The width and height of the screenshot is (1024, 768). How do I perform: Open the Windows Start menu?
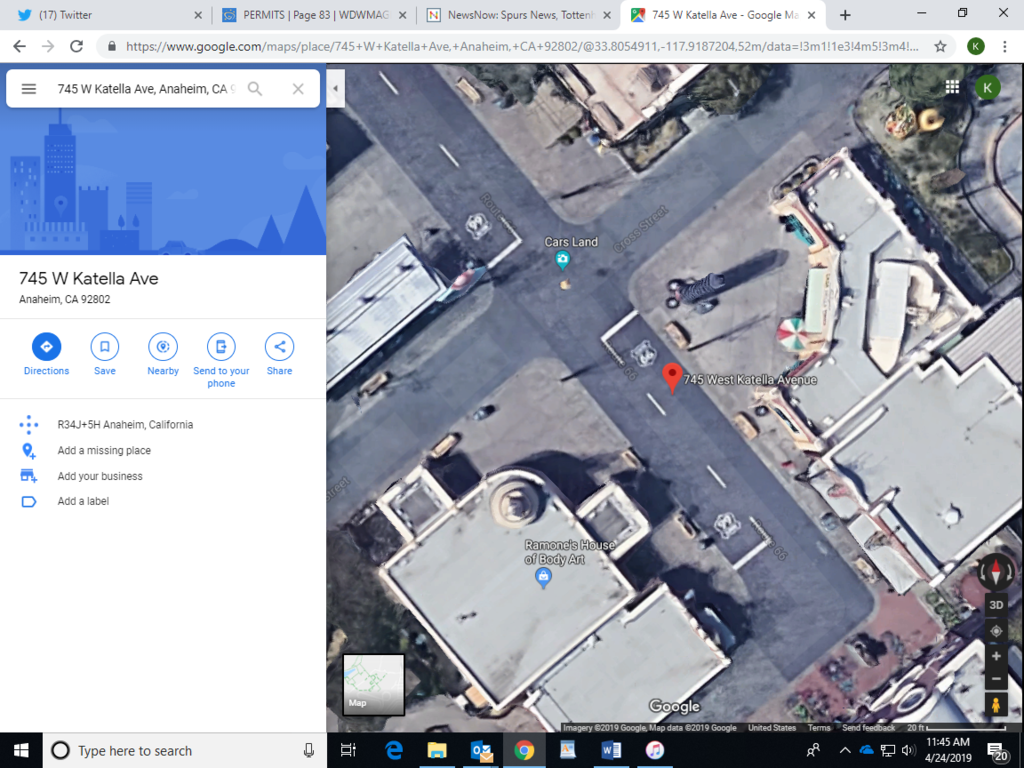tap(21, 750)
